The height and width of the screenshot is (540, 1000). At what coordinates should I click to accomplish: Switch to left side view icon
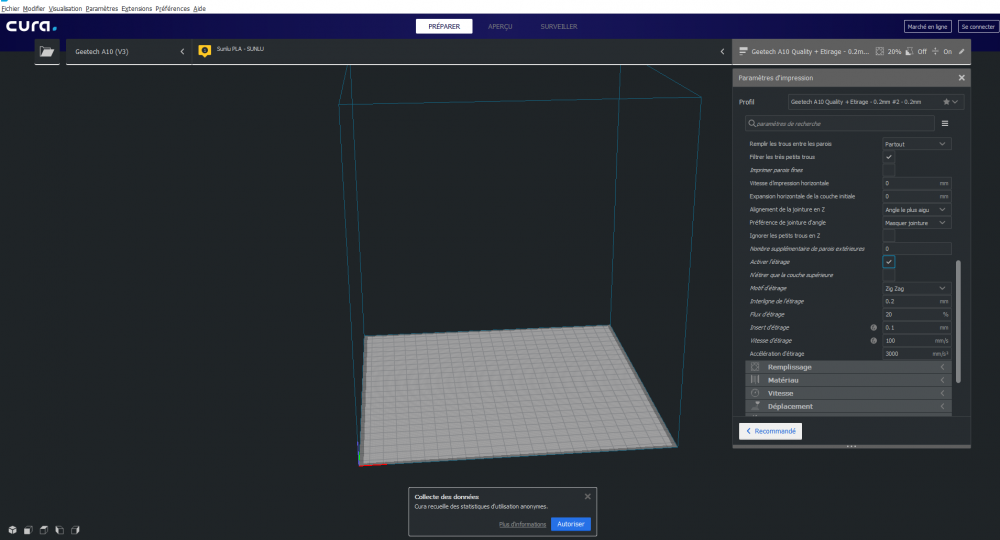[x=59, y=530]
